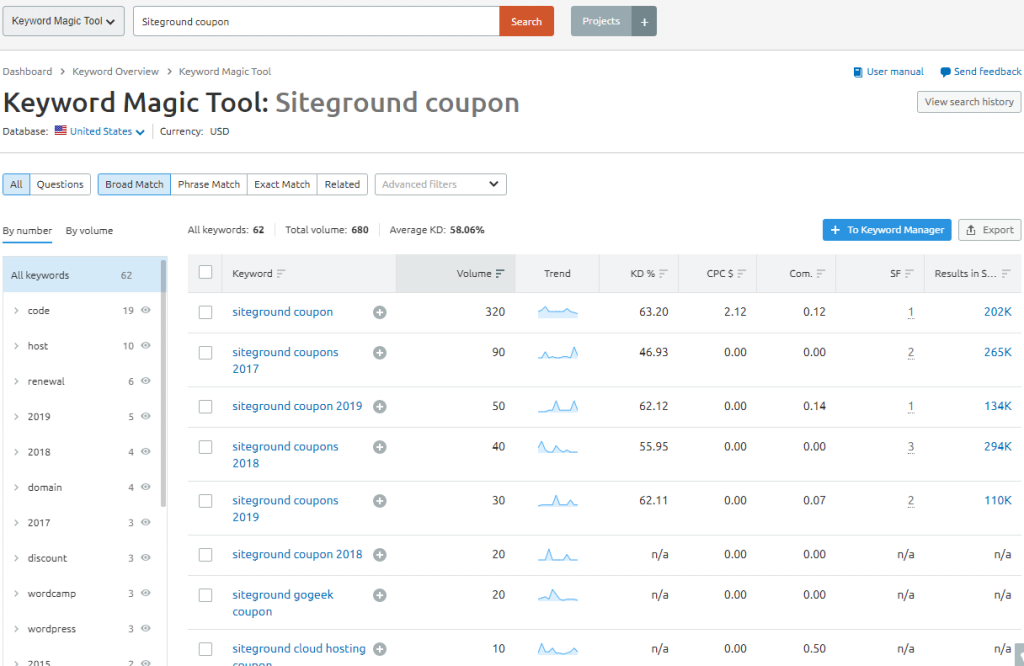Open View search history
Screen dimensions: 1024x666
pyautogui.click(x=969, y=102)
